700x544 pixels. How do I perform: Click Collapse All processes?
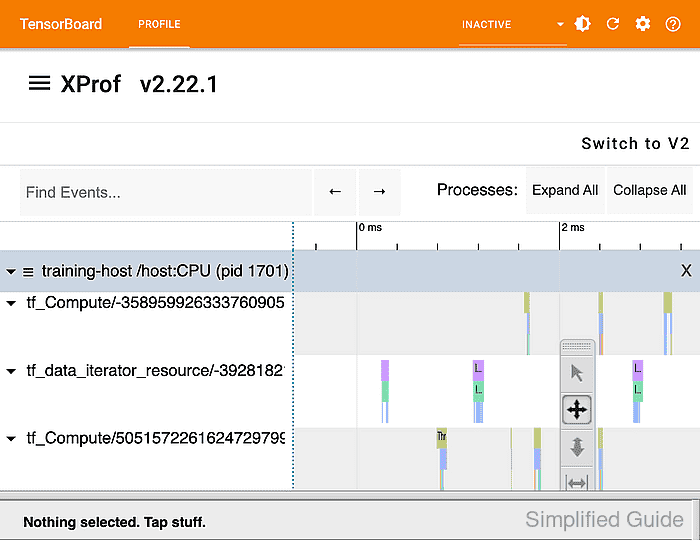pyautogui.click(x=650, y=190)
